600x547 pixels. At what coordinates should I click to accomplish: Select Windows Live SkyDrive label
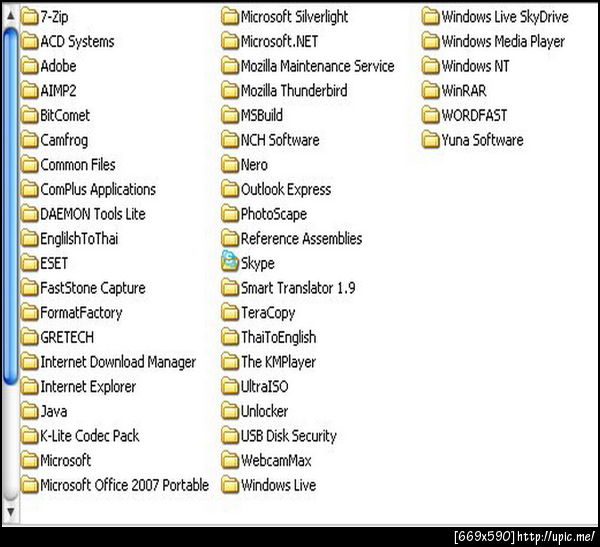[x=505, y=17]
